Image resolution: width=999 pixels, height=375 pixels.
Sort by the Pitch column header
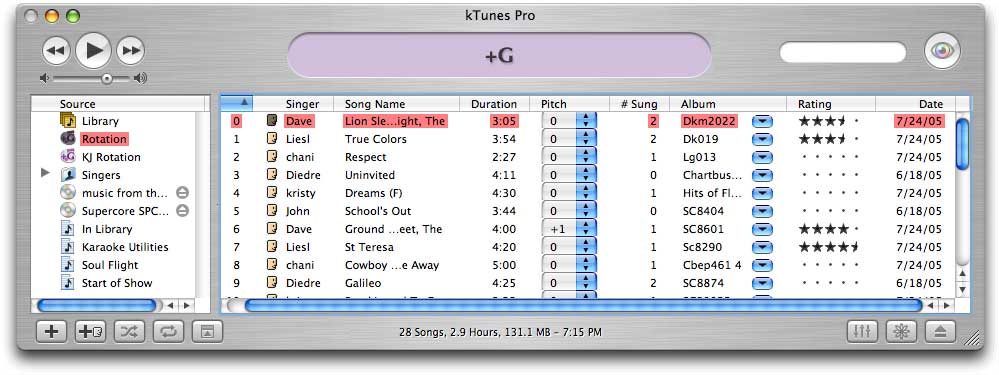pos(569,104)
